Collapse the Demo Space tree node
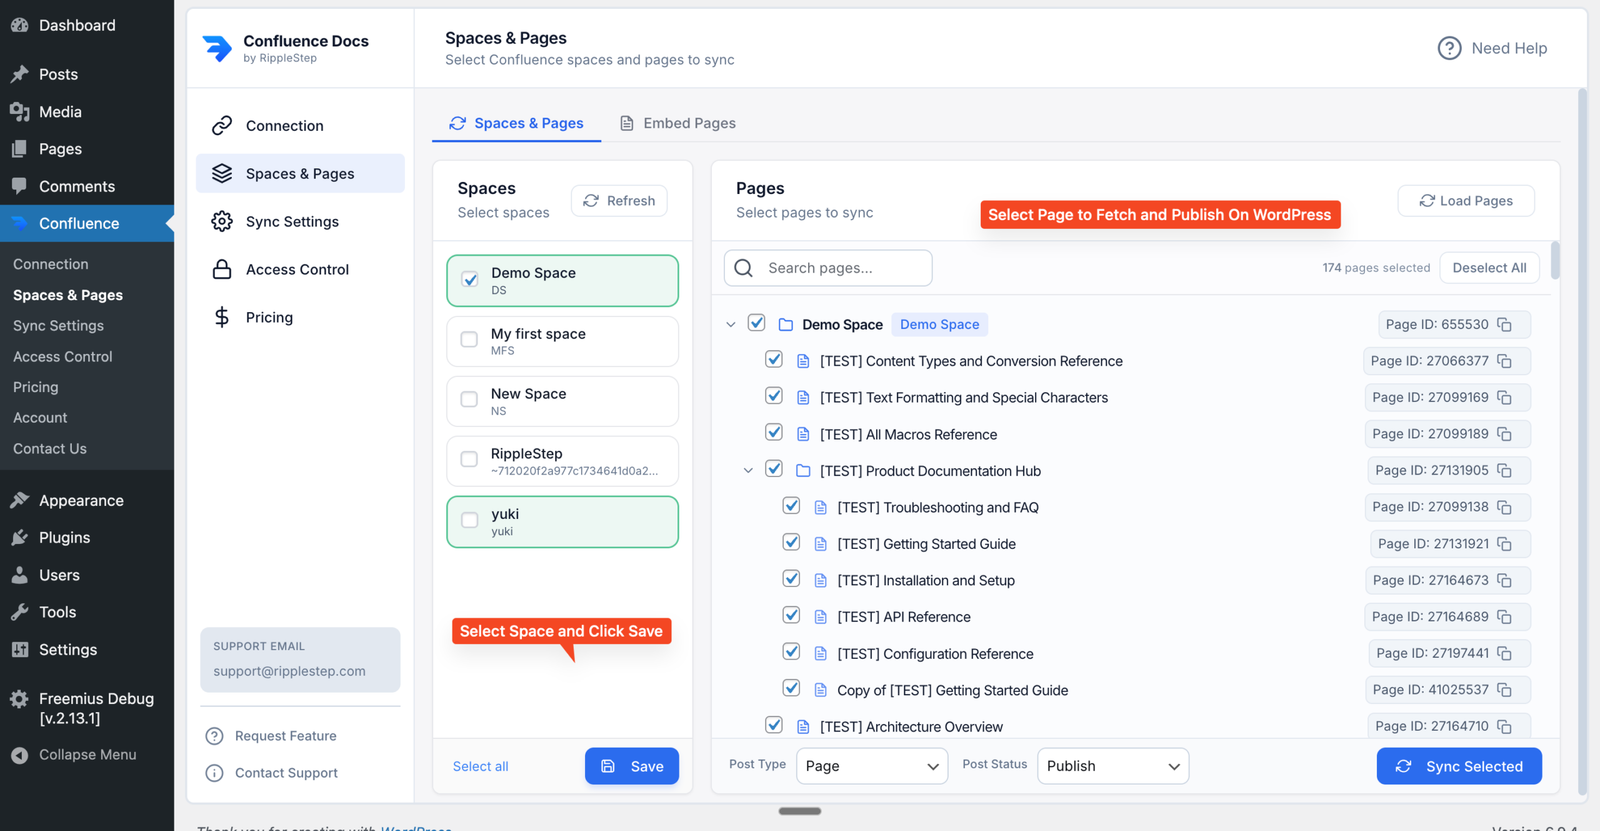The height and width of the screenshot is (831, 1600). pos(731,324)
